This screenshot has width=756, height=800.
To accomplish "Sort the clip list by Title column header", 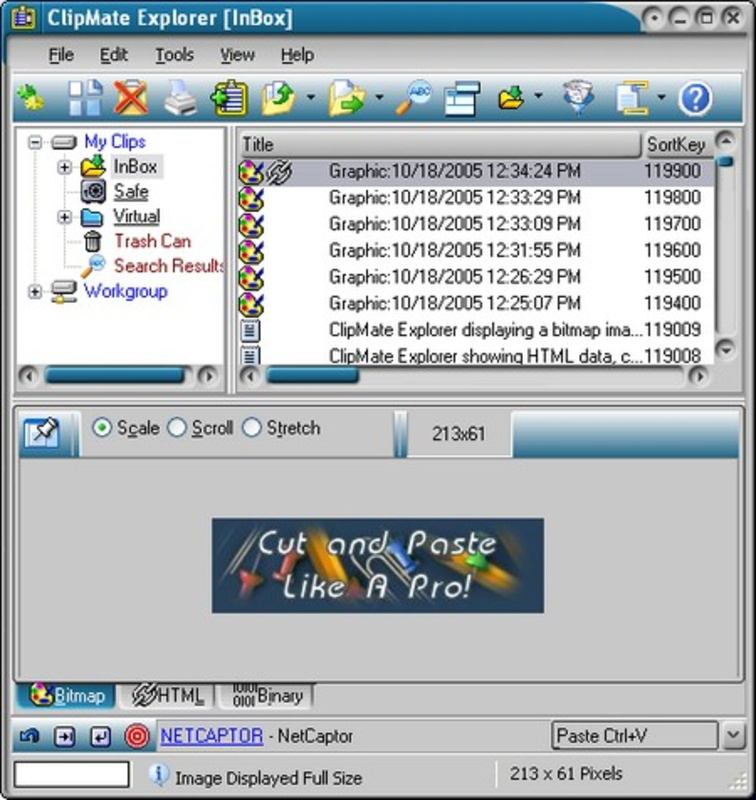I will pyautogui.click(x=439, y=144).
